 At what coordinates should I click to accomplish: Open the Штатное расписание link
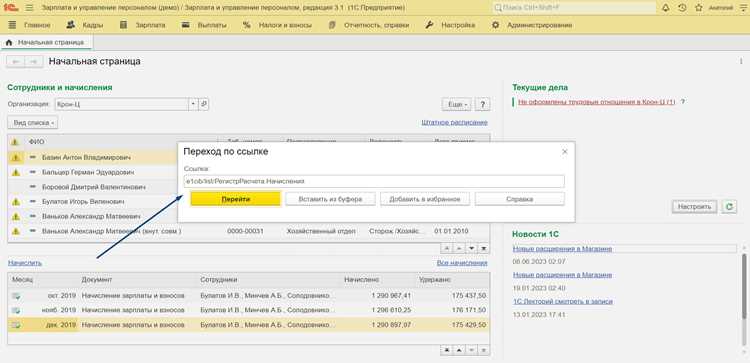click(454, 122)
